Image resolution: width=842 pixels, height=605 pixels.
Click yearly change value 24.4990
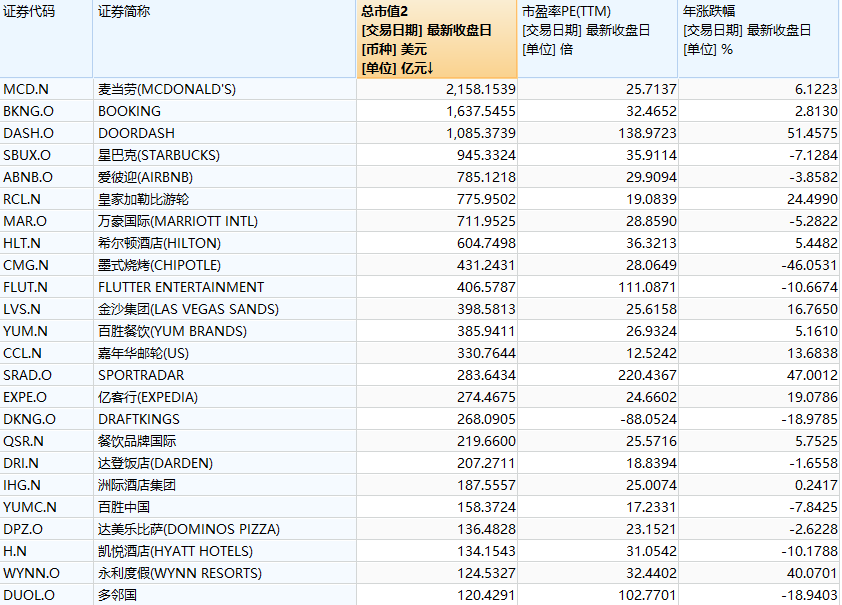(812, 199)
